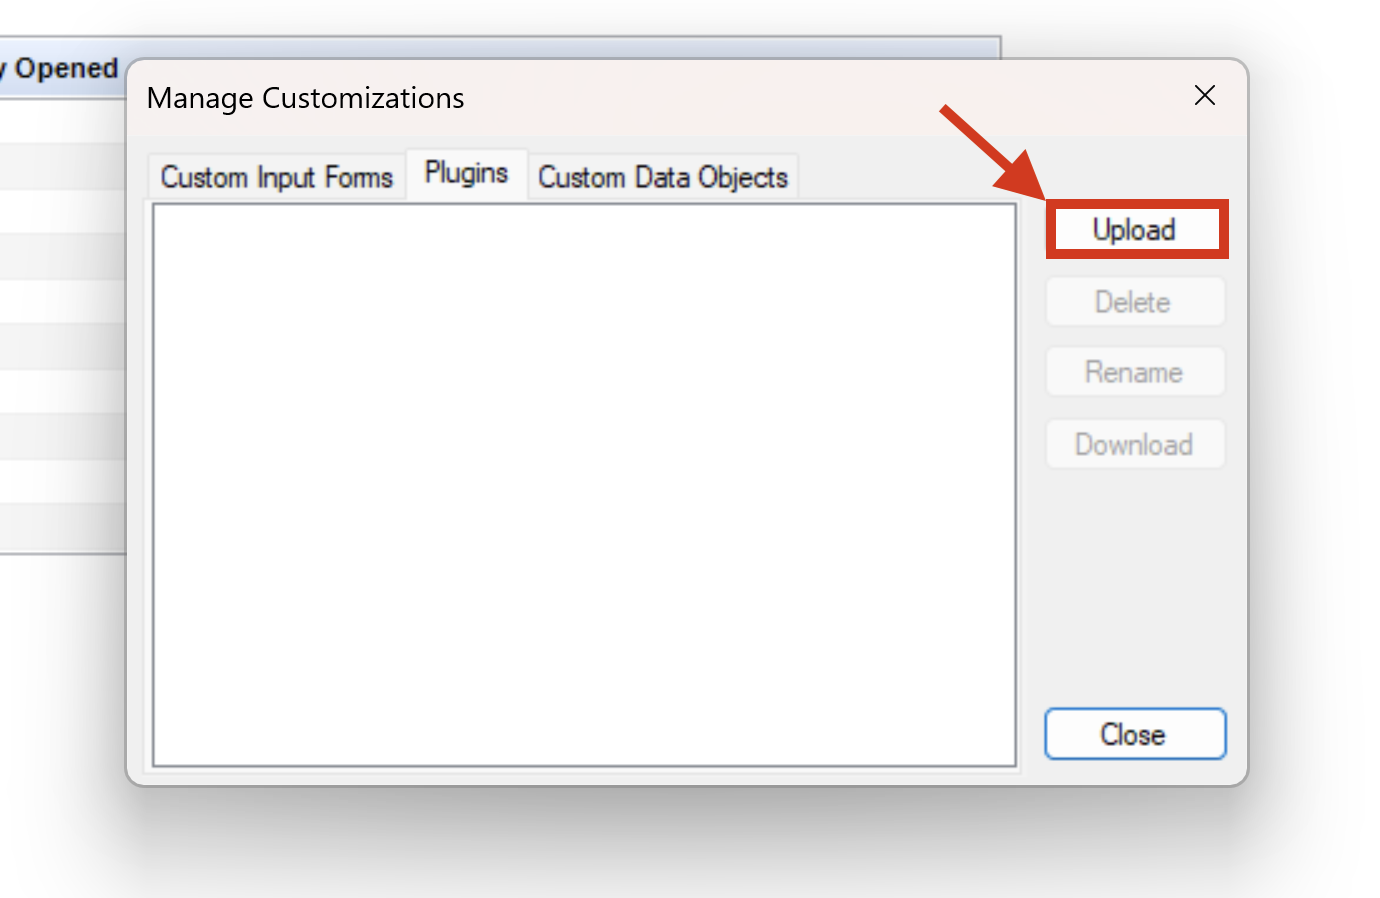Choose Delete below the Upload button
Image resolution: width=1380 pixels, height=898 pixels.
click(x=1134, y=302)
